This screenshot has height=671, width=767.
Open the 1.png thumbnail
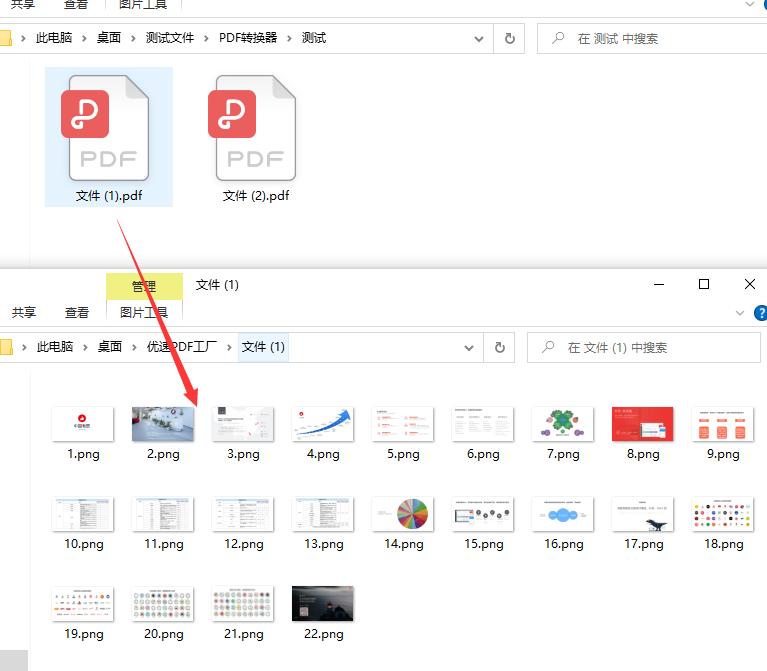(83, 424)
